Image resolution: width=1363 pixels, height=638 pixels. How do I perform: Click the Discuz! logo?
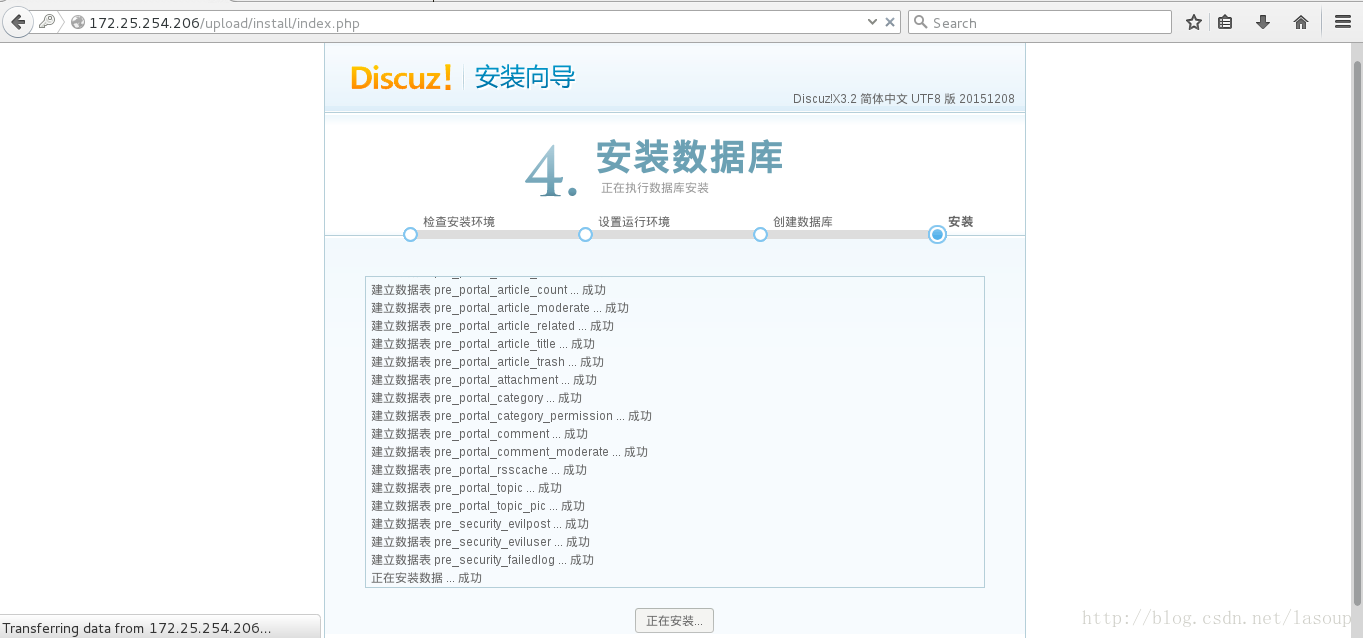click(401, 77)
